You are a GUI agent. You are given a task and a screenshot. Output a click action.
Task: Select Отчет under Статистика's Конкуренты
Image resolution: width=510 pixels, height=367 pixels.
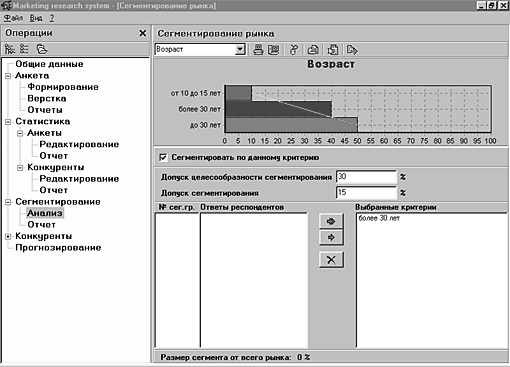coord(53,190)
